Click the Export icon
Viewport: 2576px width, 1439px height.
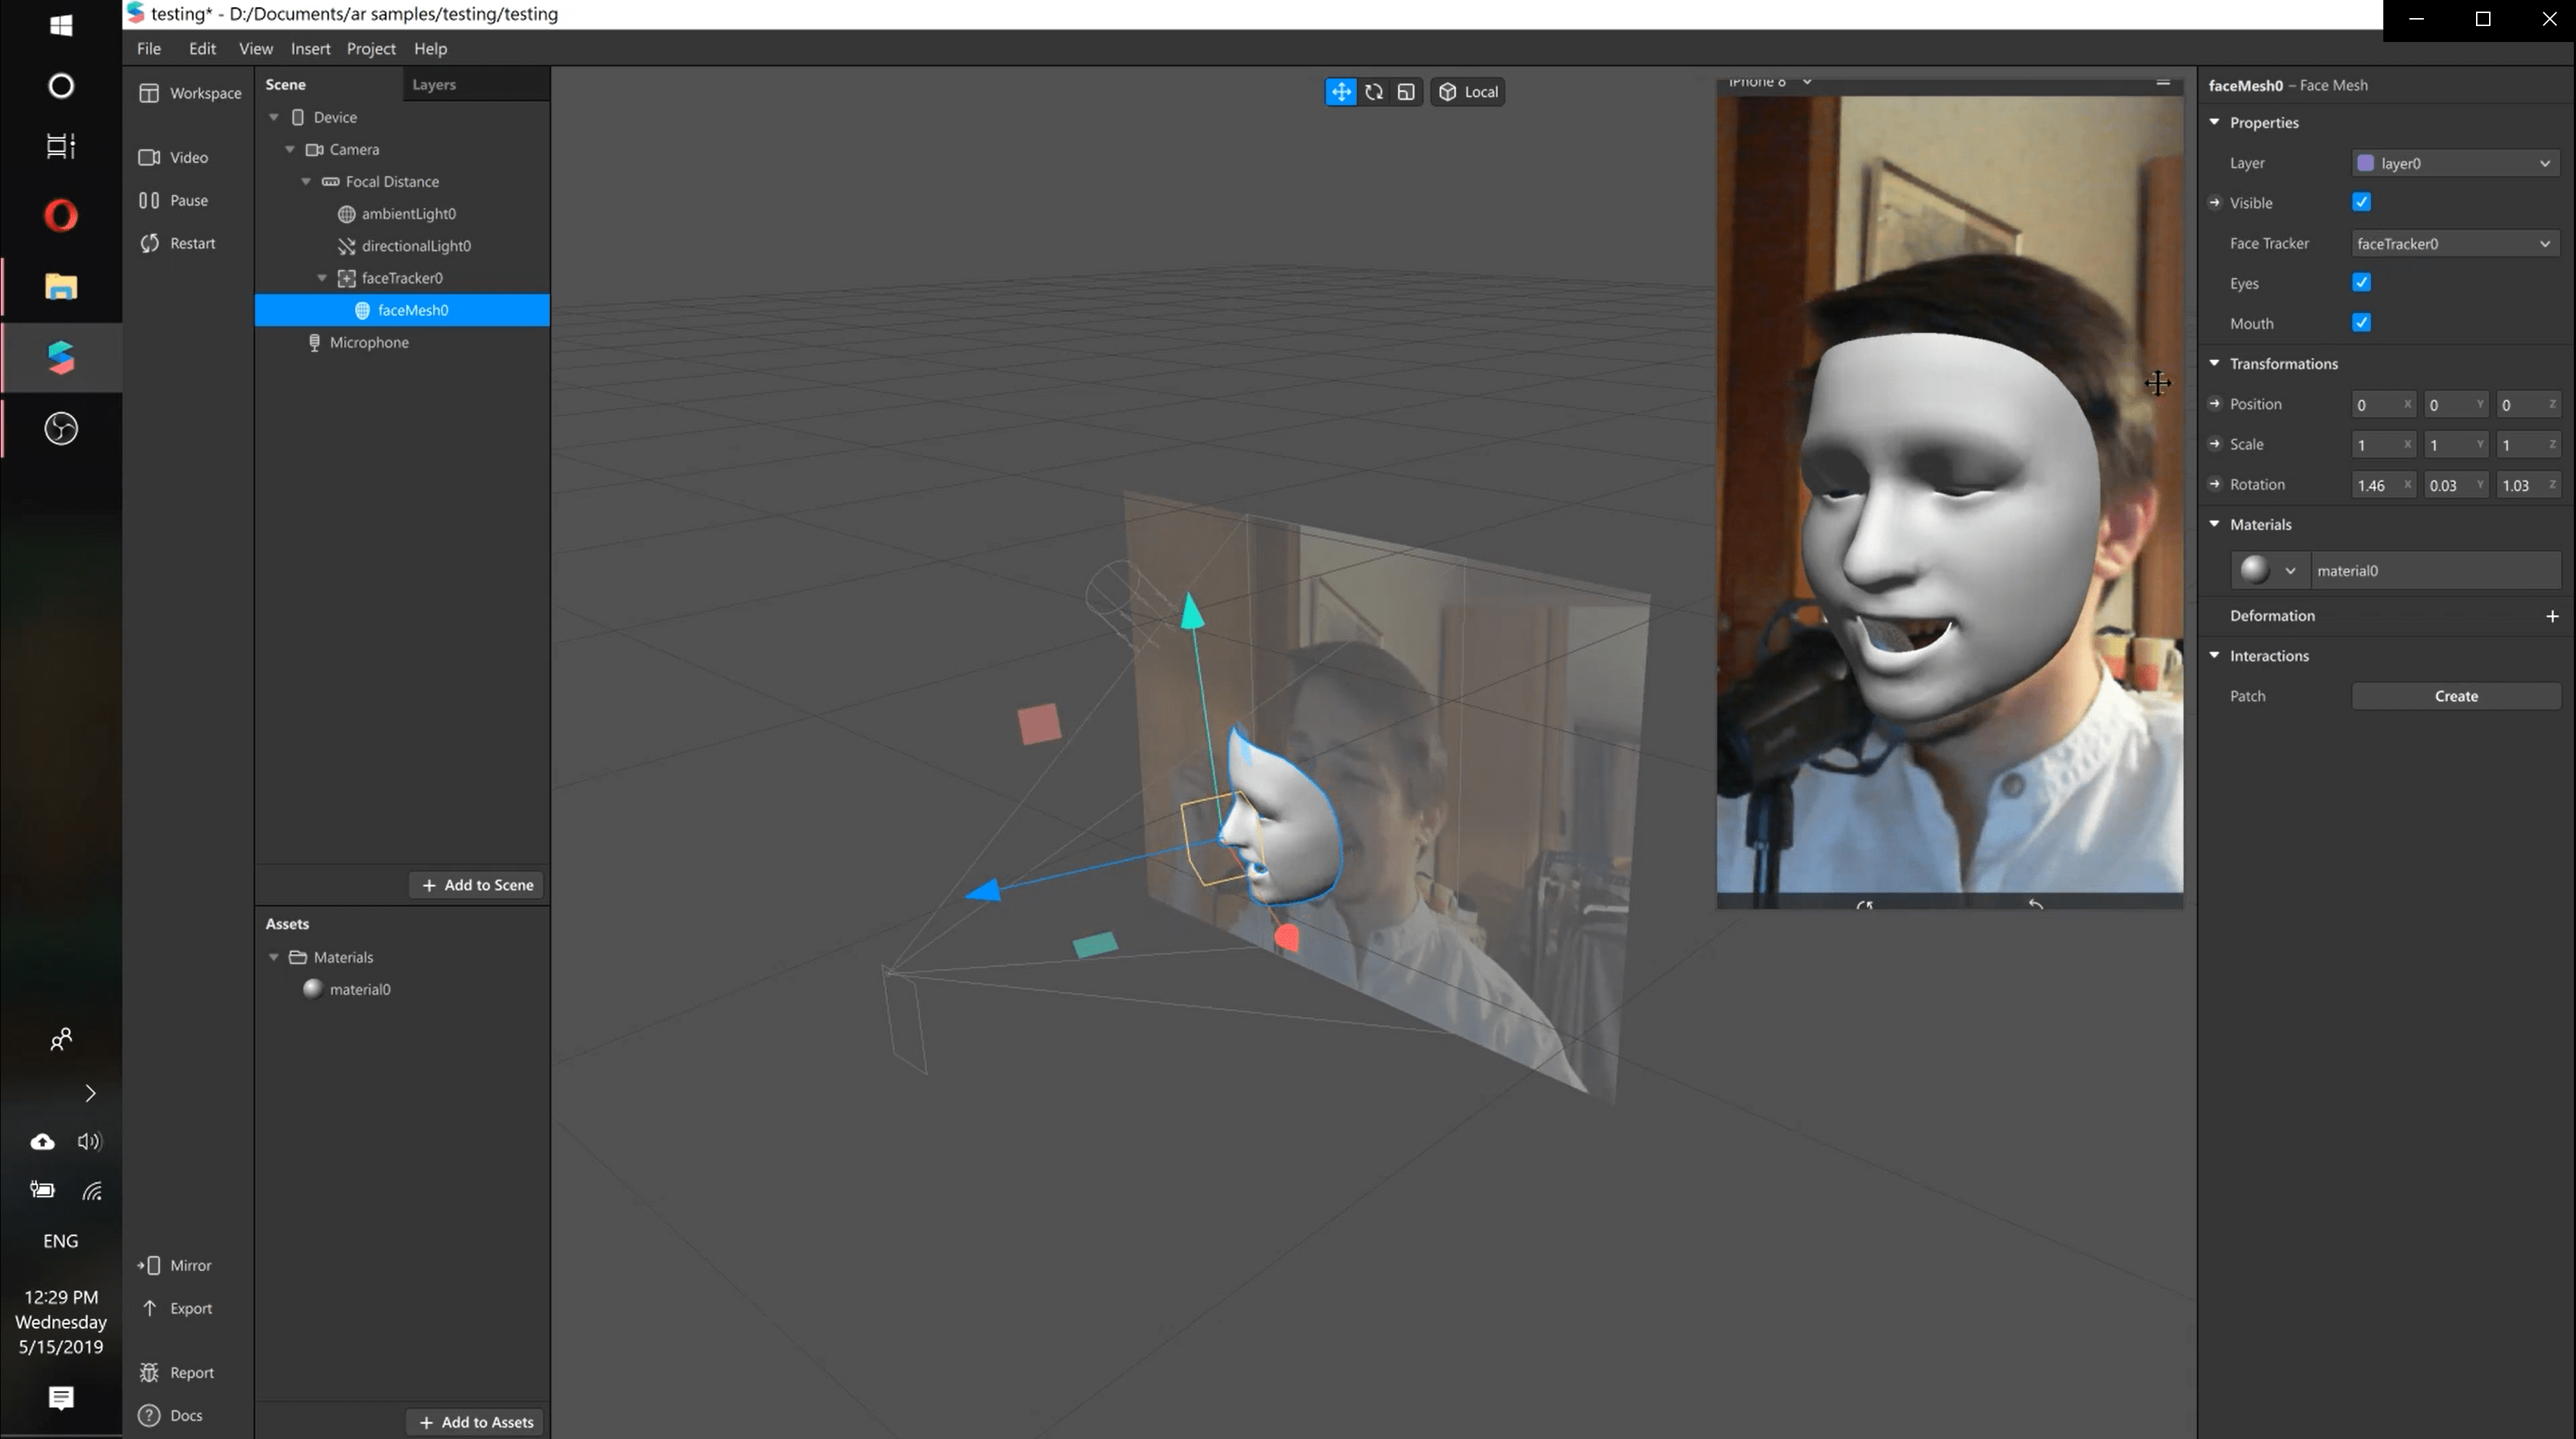point(149,1308)
